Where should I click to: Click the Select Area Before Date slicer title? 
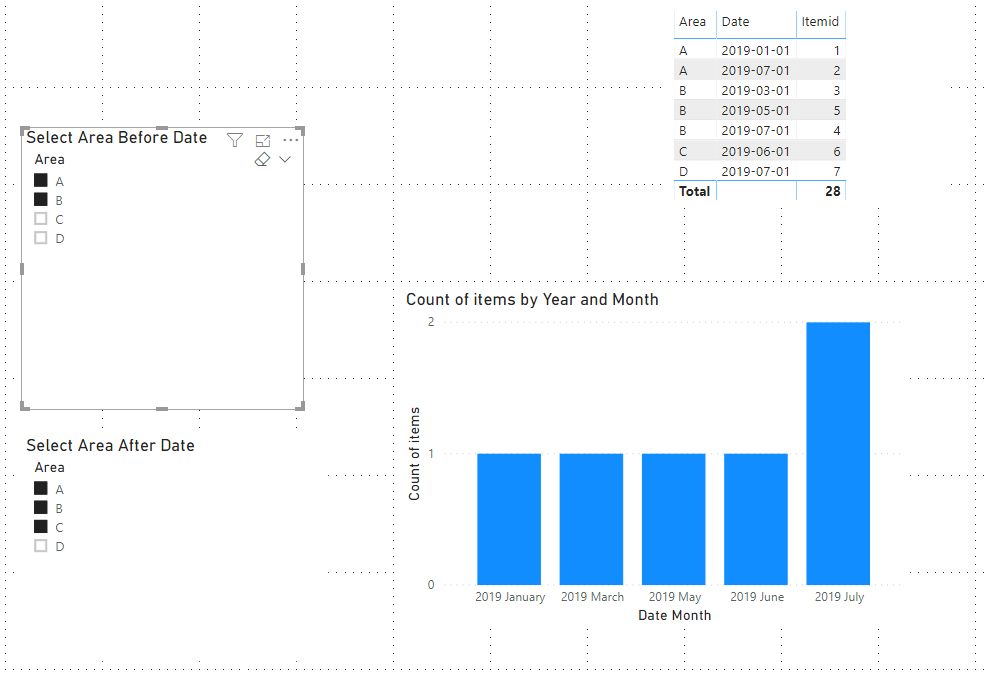117,138
